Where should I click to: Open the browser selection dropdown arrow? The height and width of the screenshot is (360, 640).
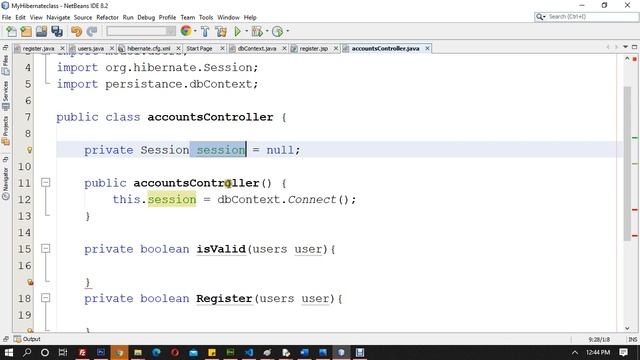click(195, 31)
